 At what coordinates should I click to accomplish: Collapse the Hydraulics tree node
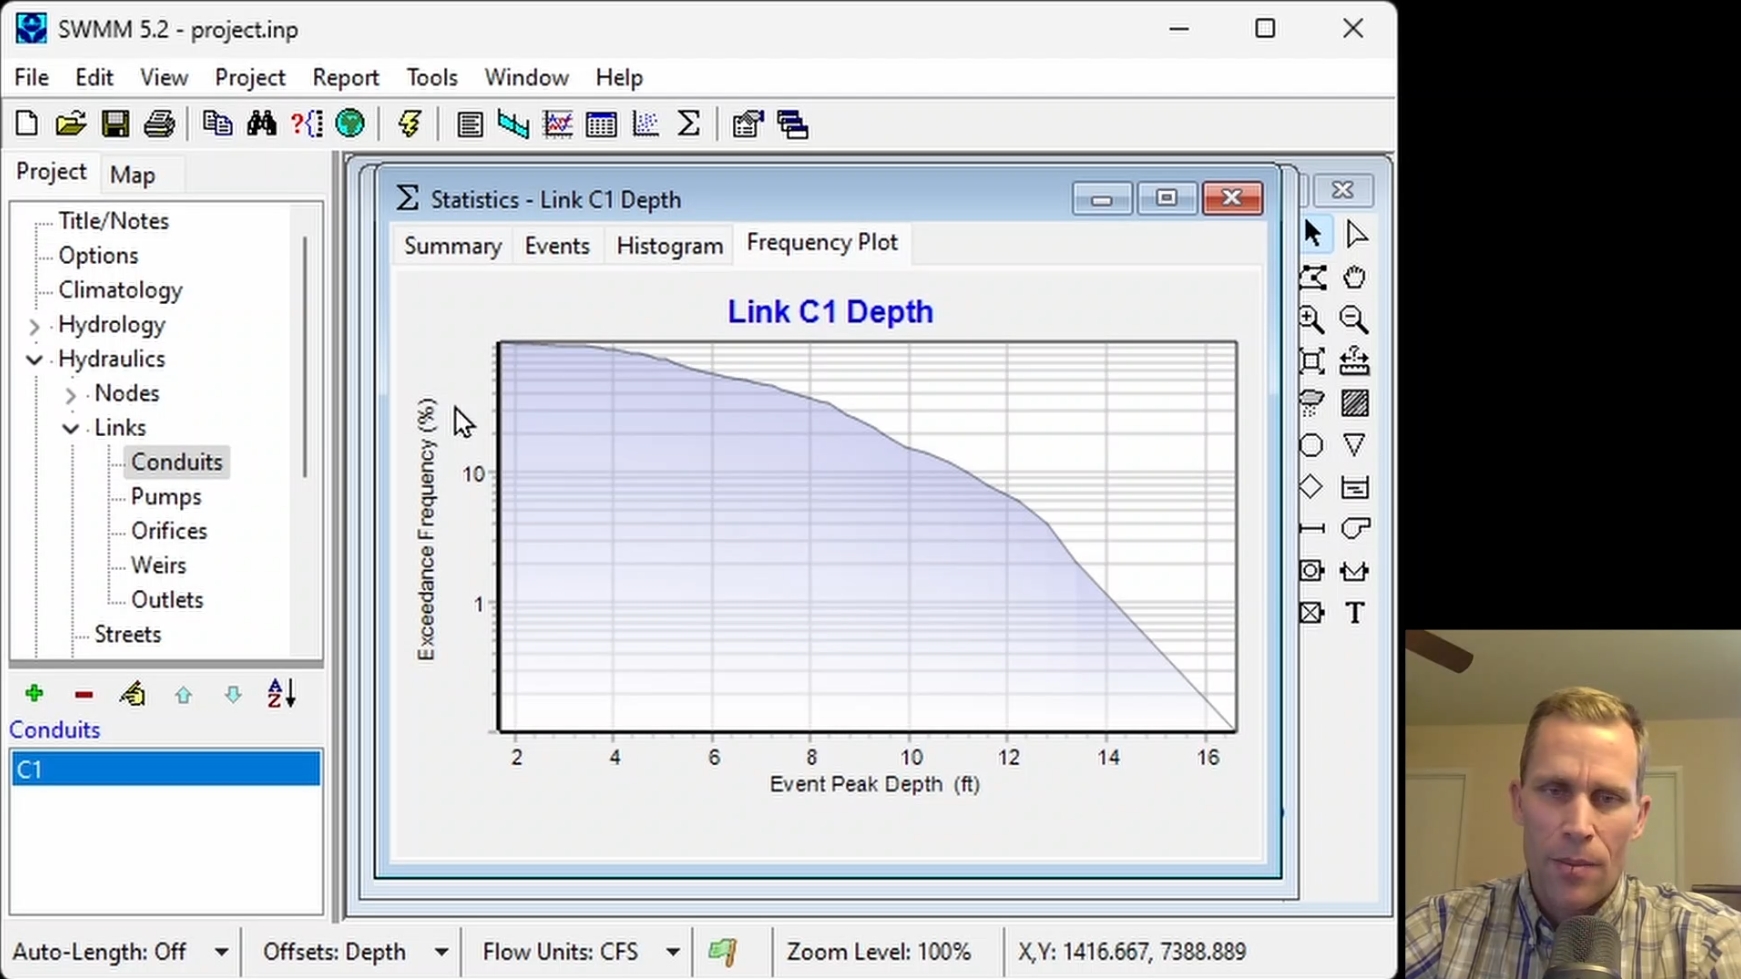pyautogui.click(x=35, y=359)
